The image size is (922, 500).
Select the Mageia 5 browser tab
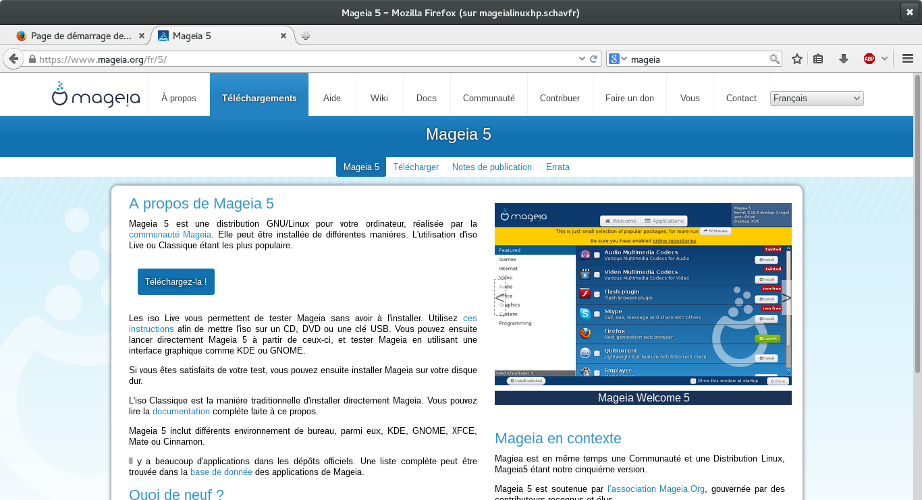223,36
